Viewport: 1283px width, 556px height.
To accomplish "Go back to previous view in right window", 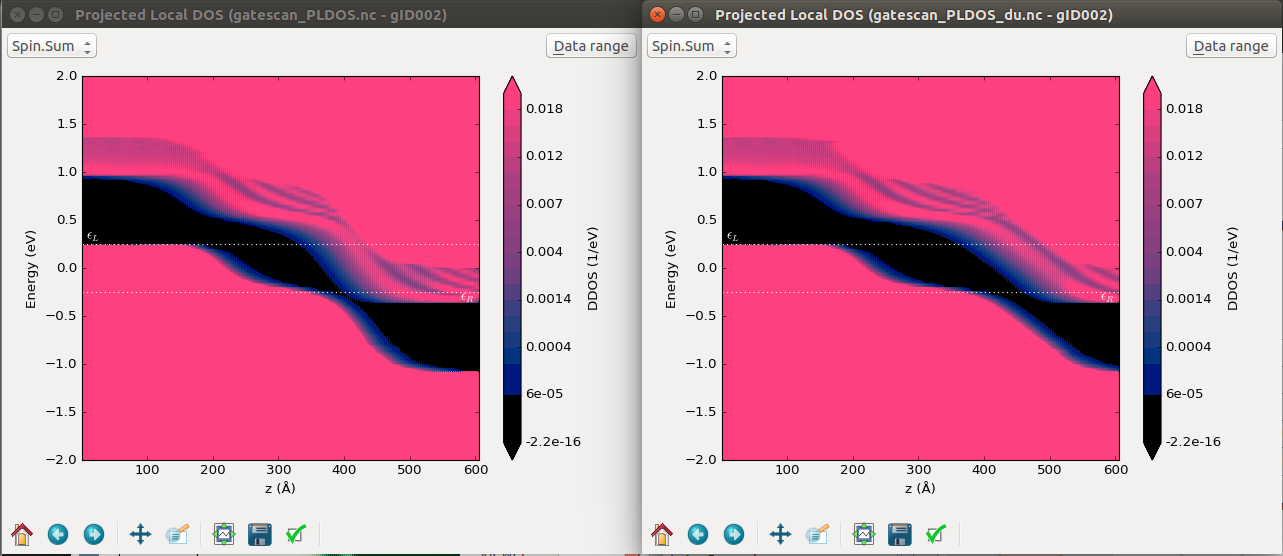I will pyautogui.click(x=698, y=534).
